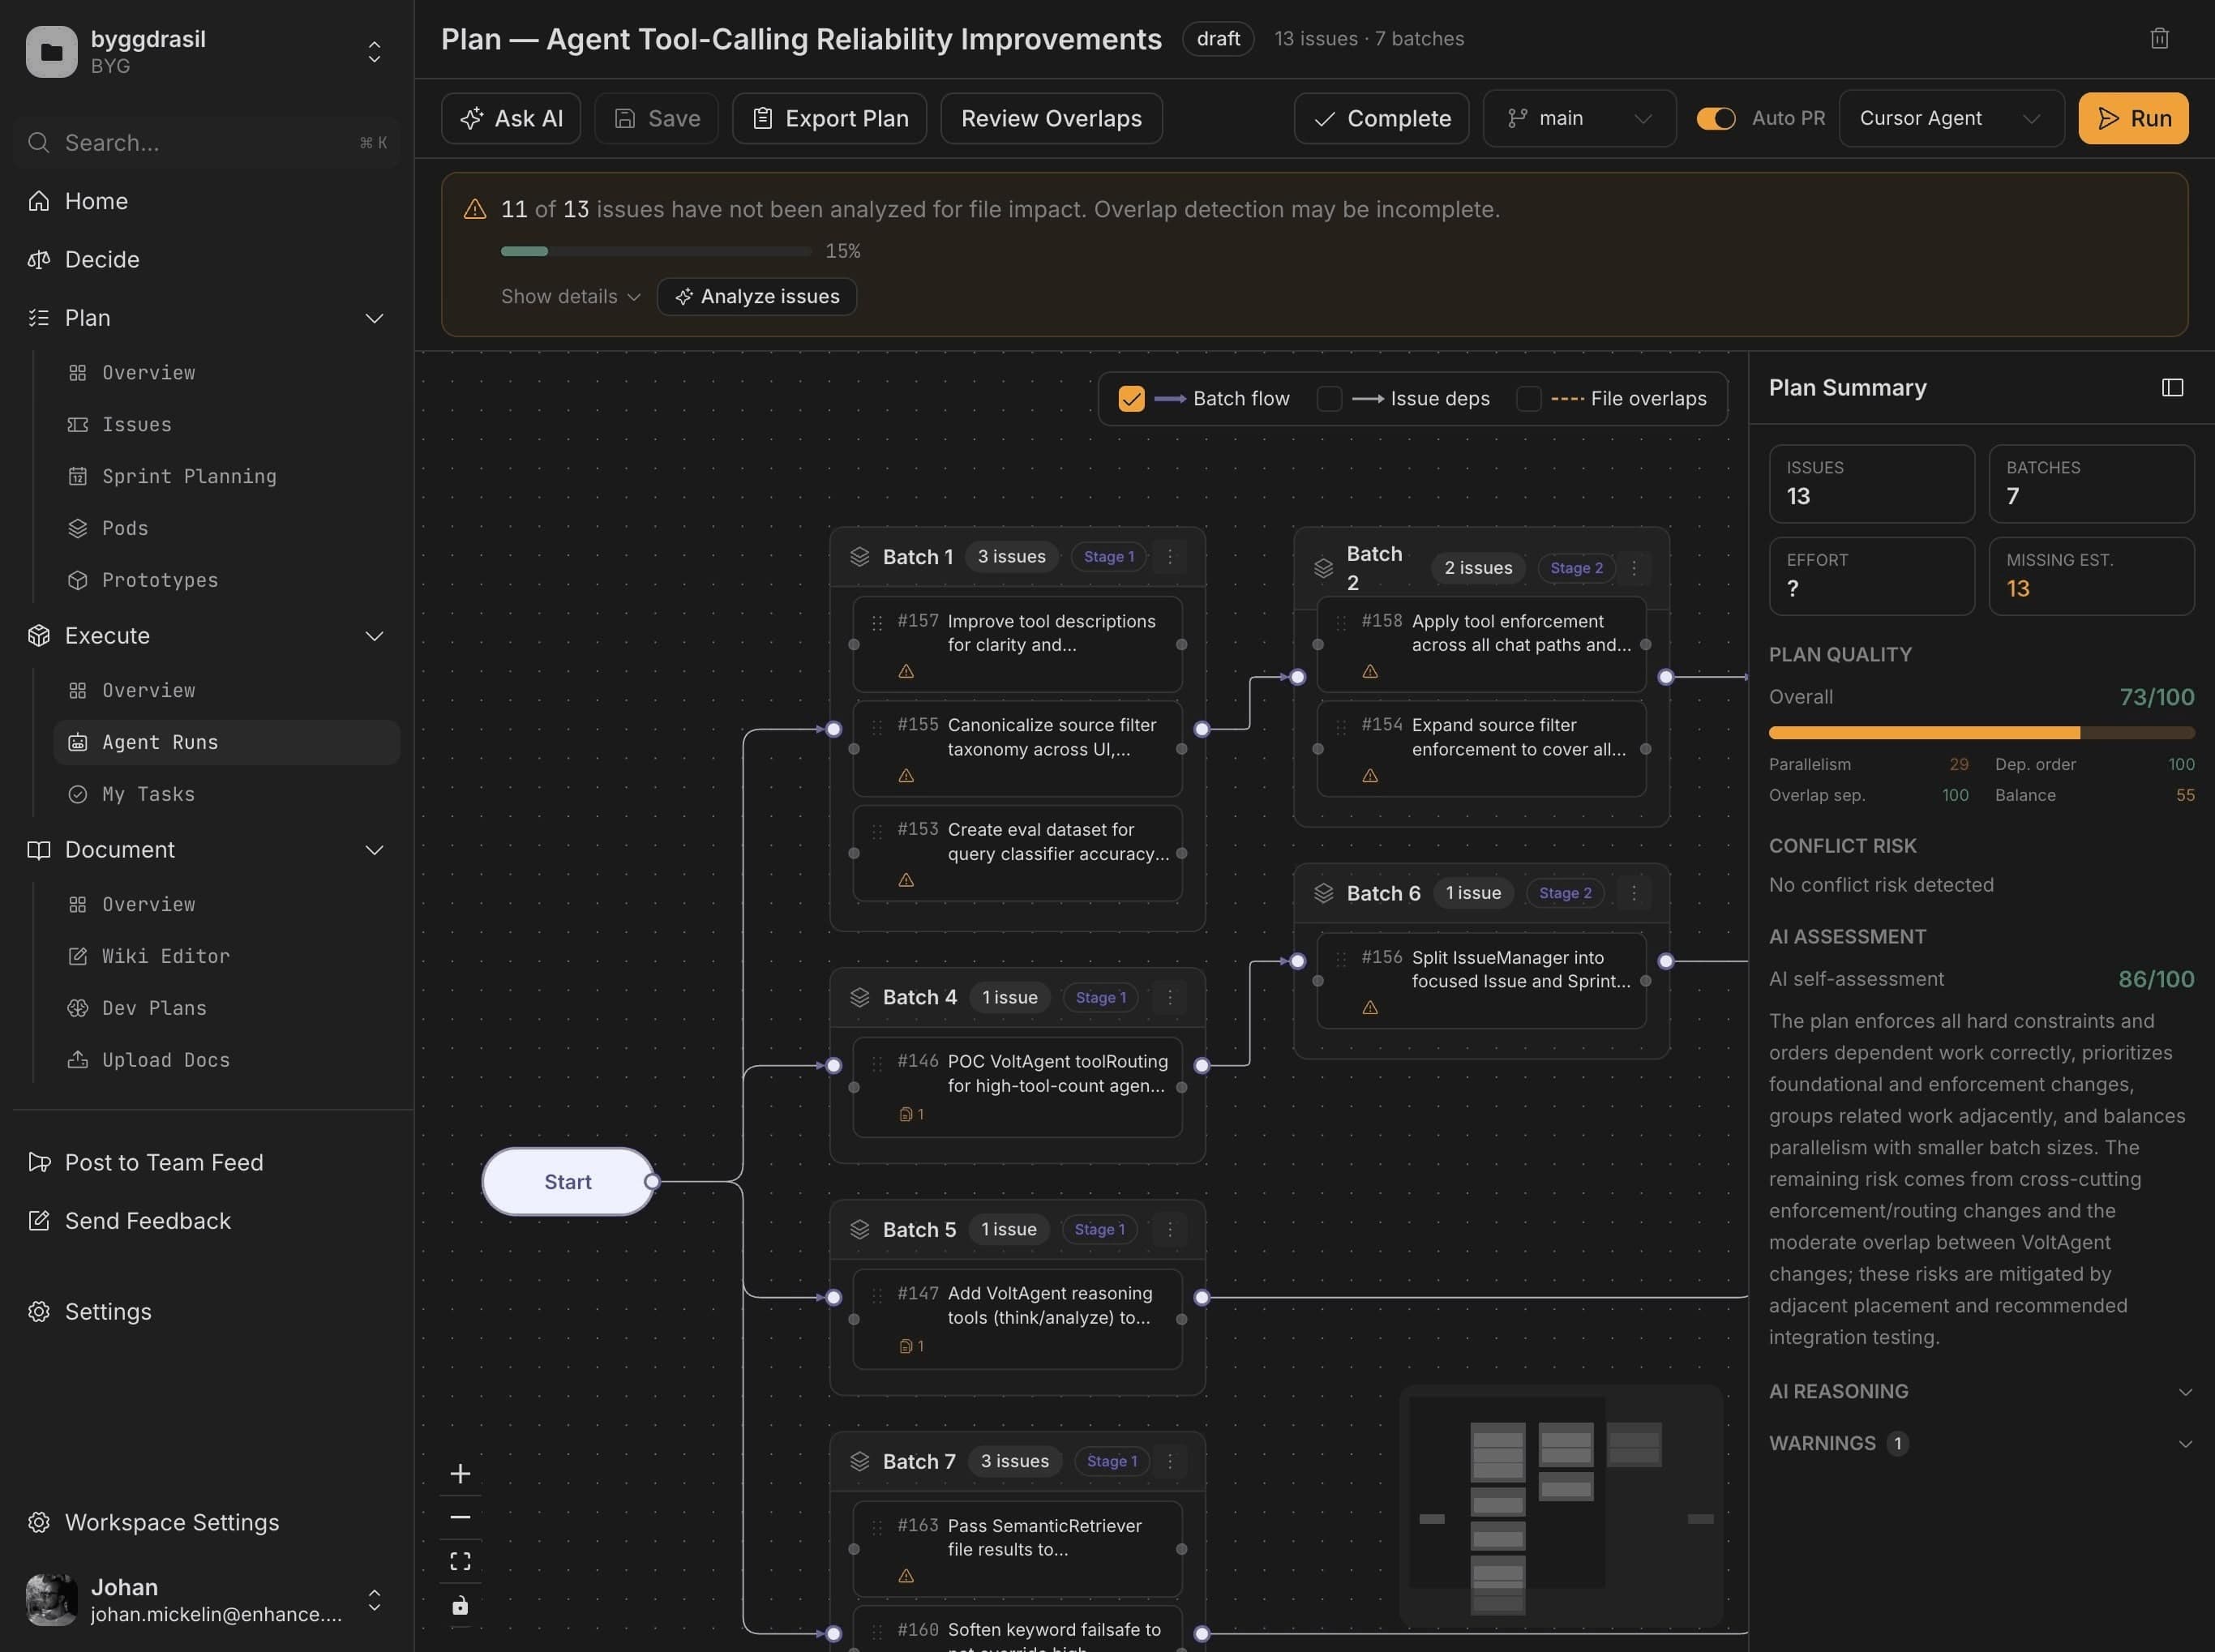This screenshot has height=1652, width=2215.
Task: Run the Analyze issues action
Action: tap(757, 296)
